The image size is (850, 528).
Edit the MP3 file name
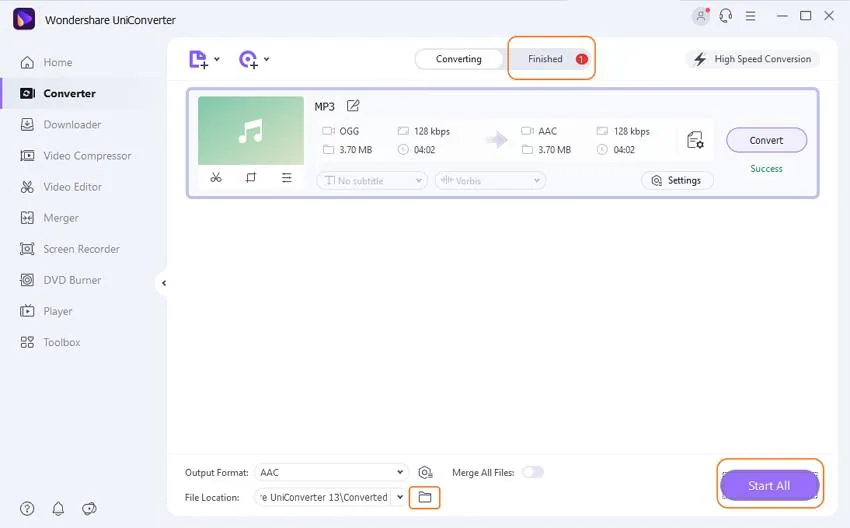pyautogui.click(x=353, y=106)
